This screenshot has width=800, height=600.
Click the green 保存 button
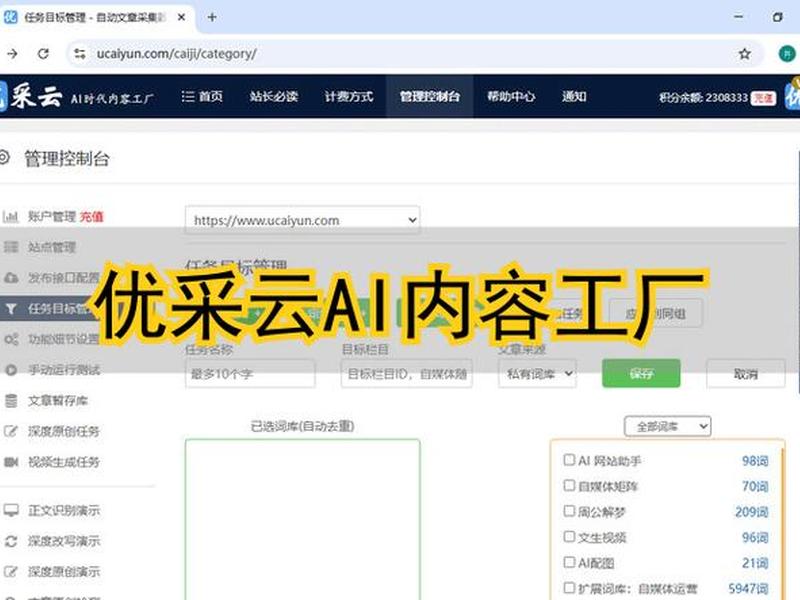coord(641,373)
